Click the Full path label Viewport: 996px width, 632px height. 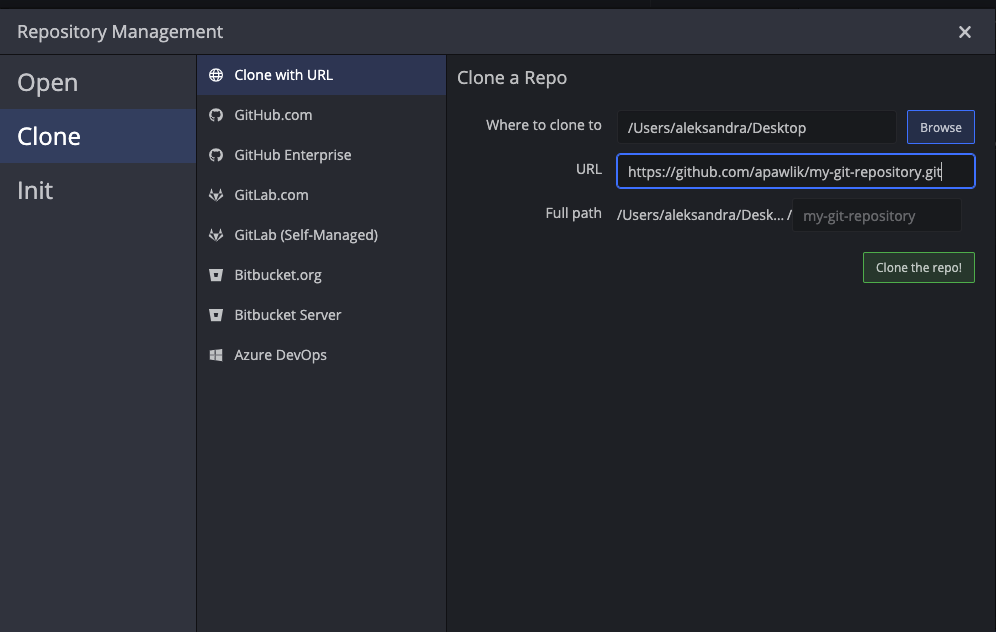pyautogui.click(x=574, y=213)
